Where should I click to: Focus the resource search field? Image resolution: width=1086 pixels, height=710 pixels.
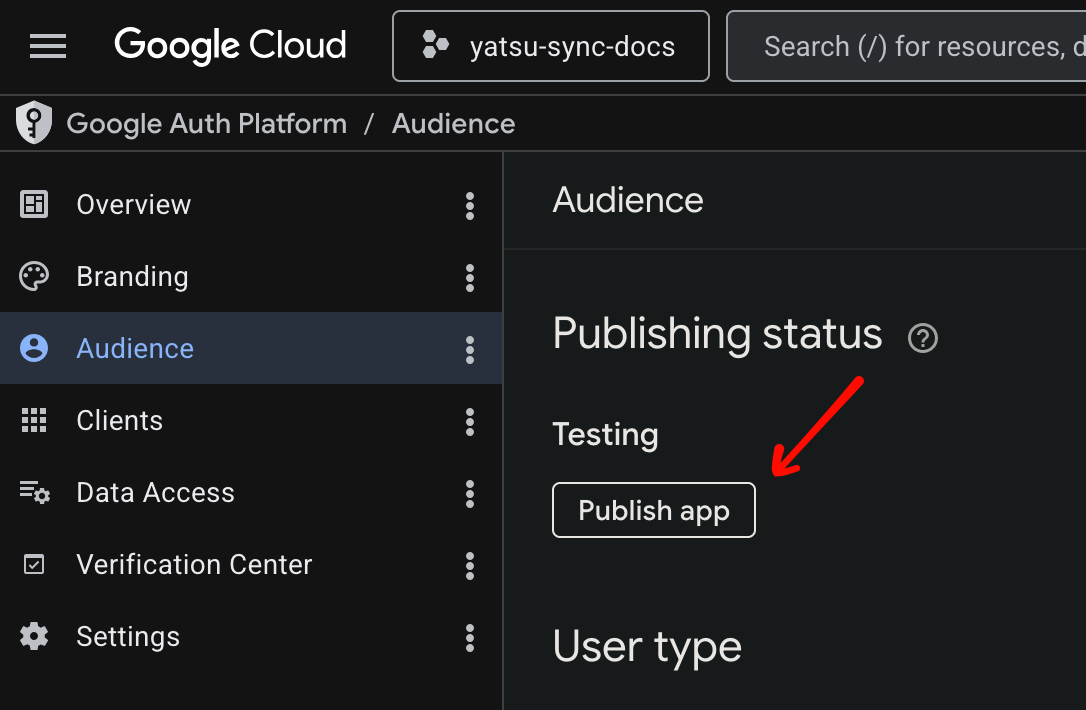pos(906,46)
